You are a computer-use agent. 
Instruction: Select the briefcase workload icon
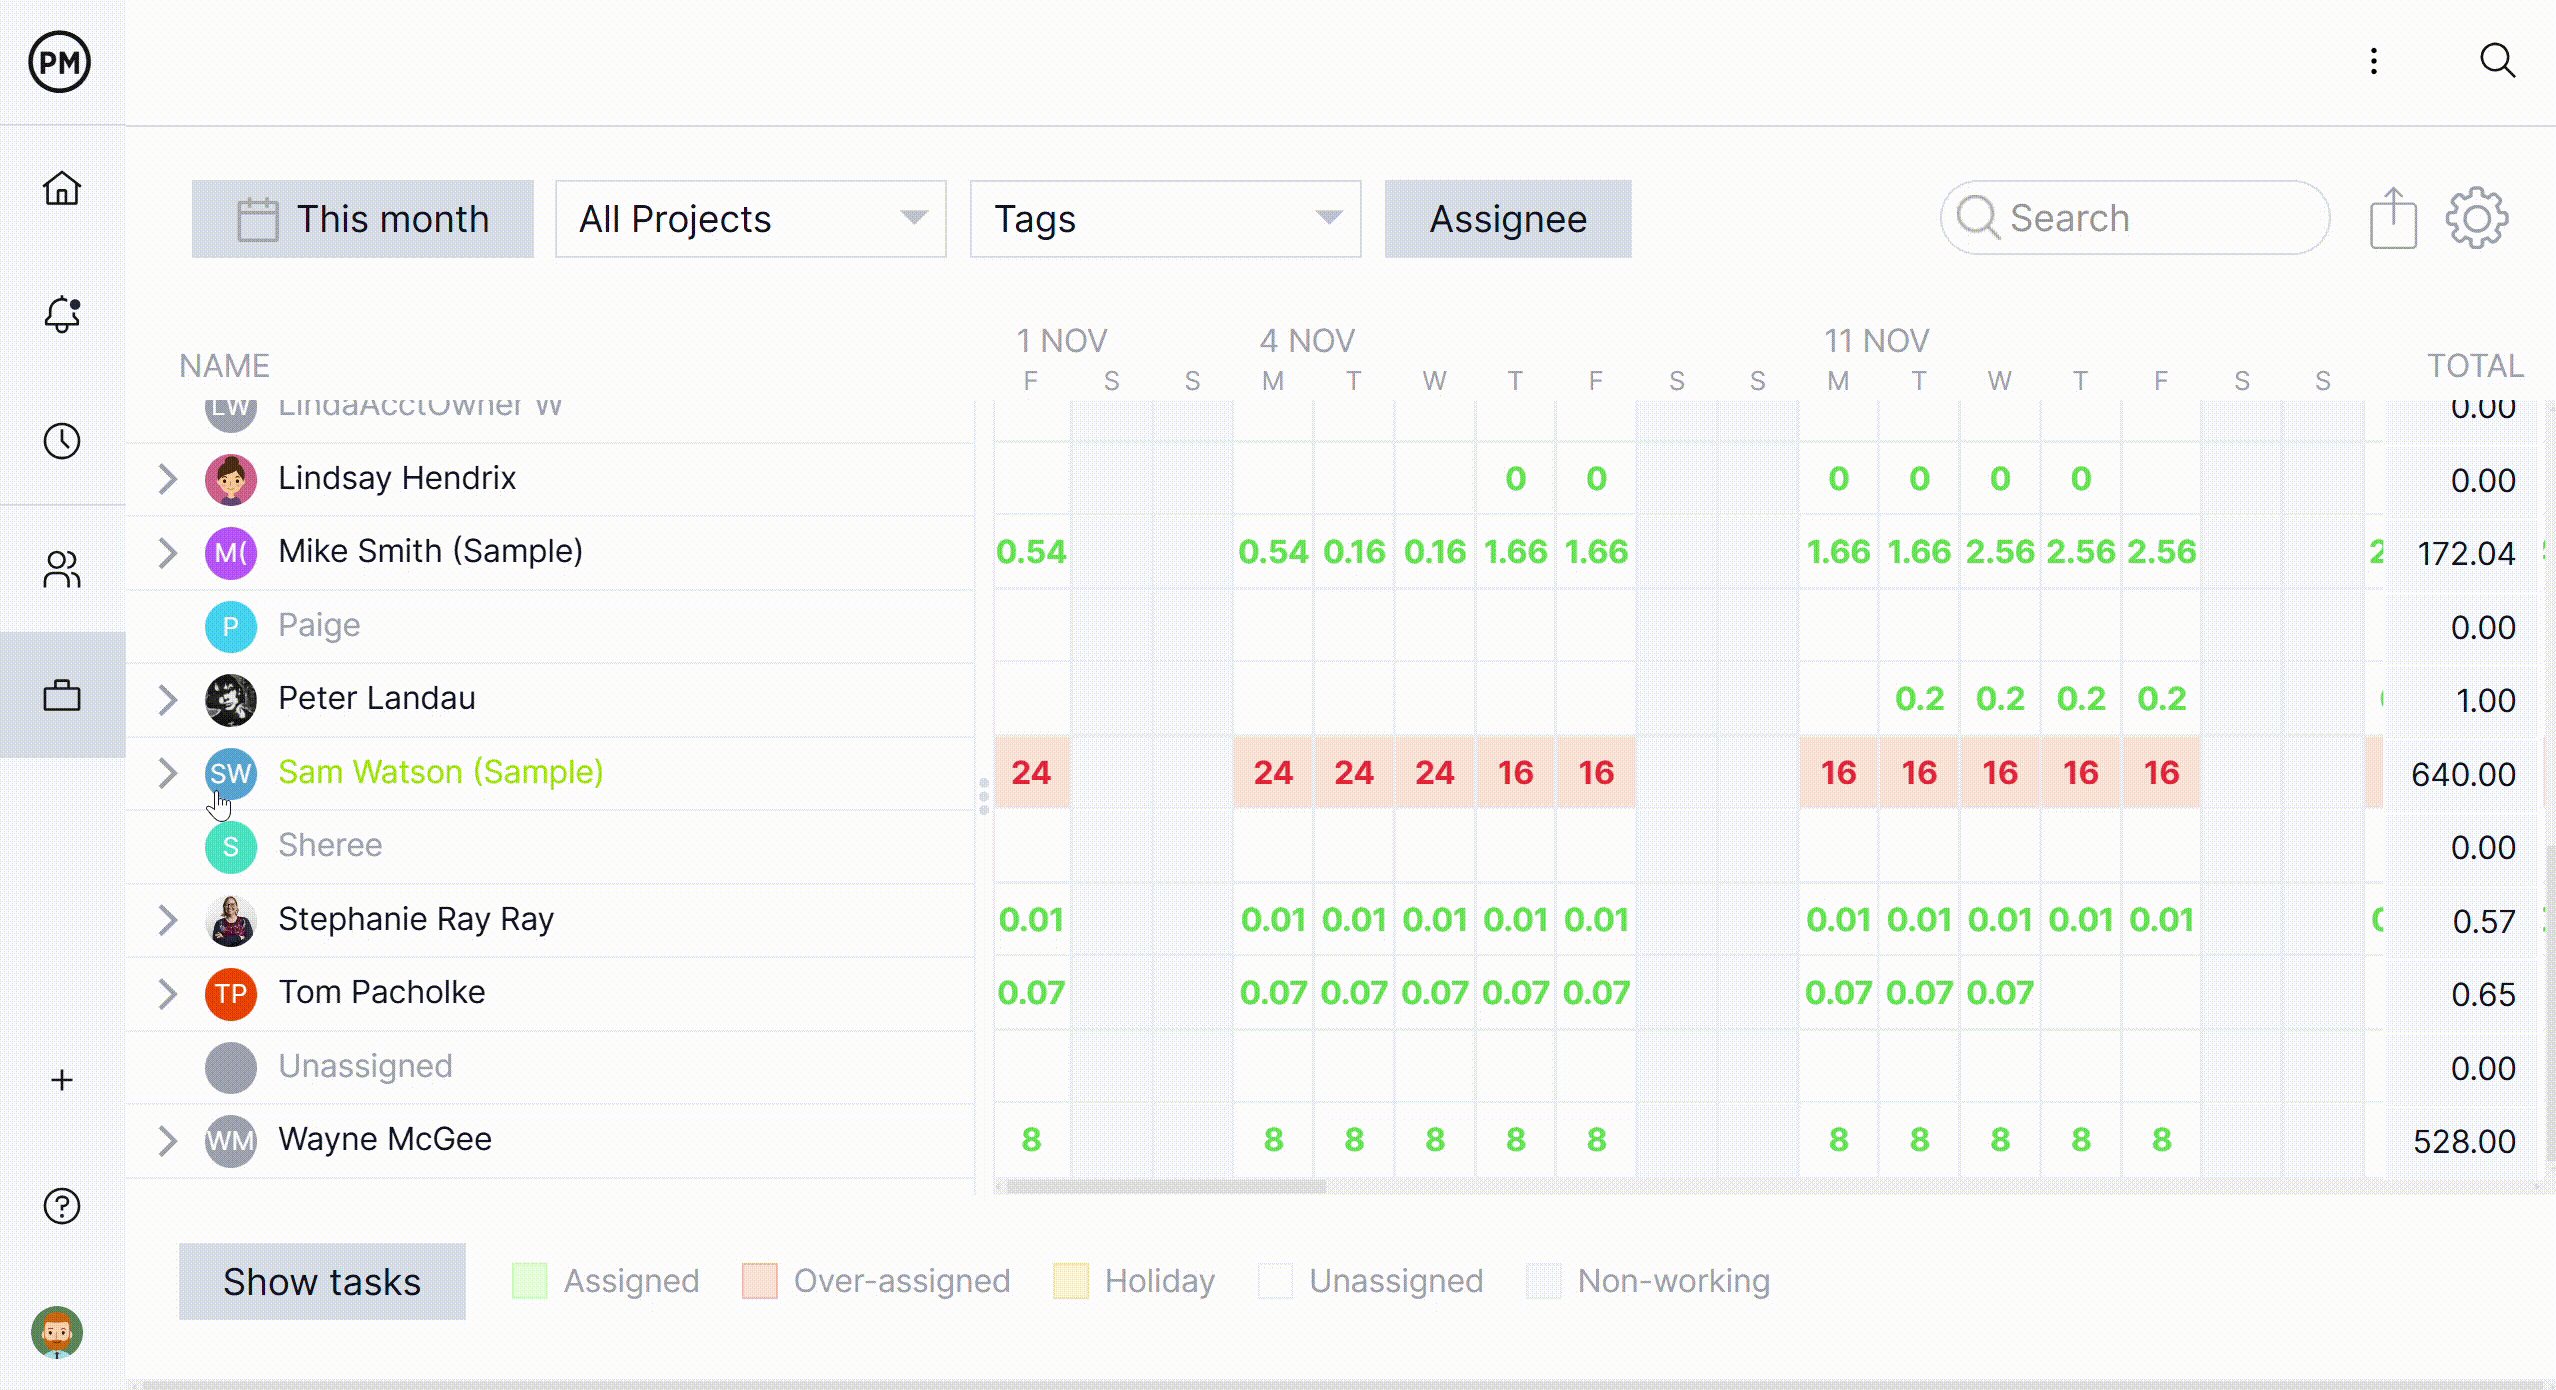point(62,695)
